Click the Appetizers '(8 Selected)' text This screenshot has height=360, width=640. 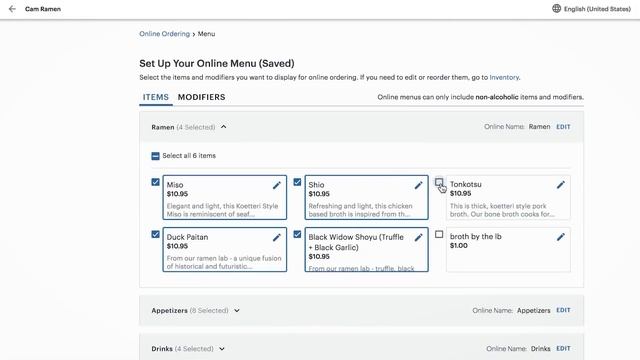tap(209, 311)
